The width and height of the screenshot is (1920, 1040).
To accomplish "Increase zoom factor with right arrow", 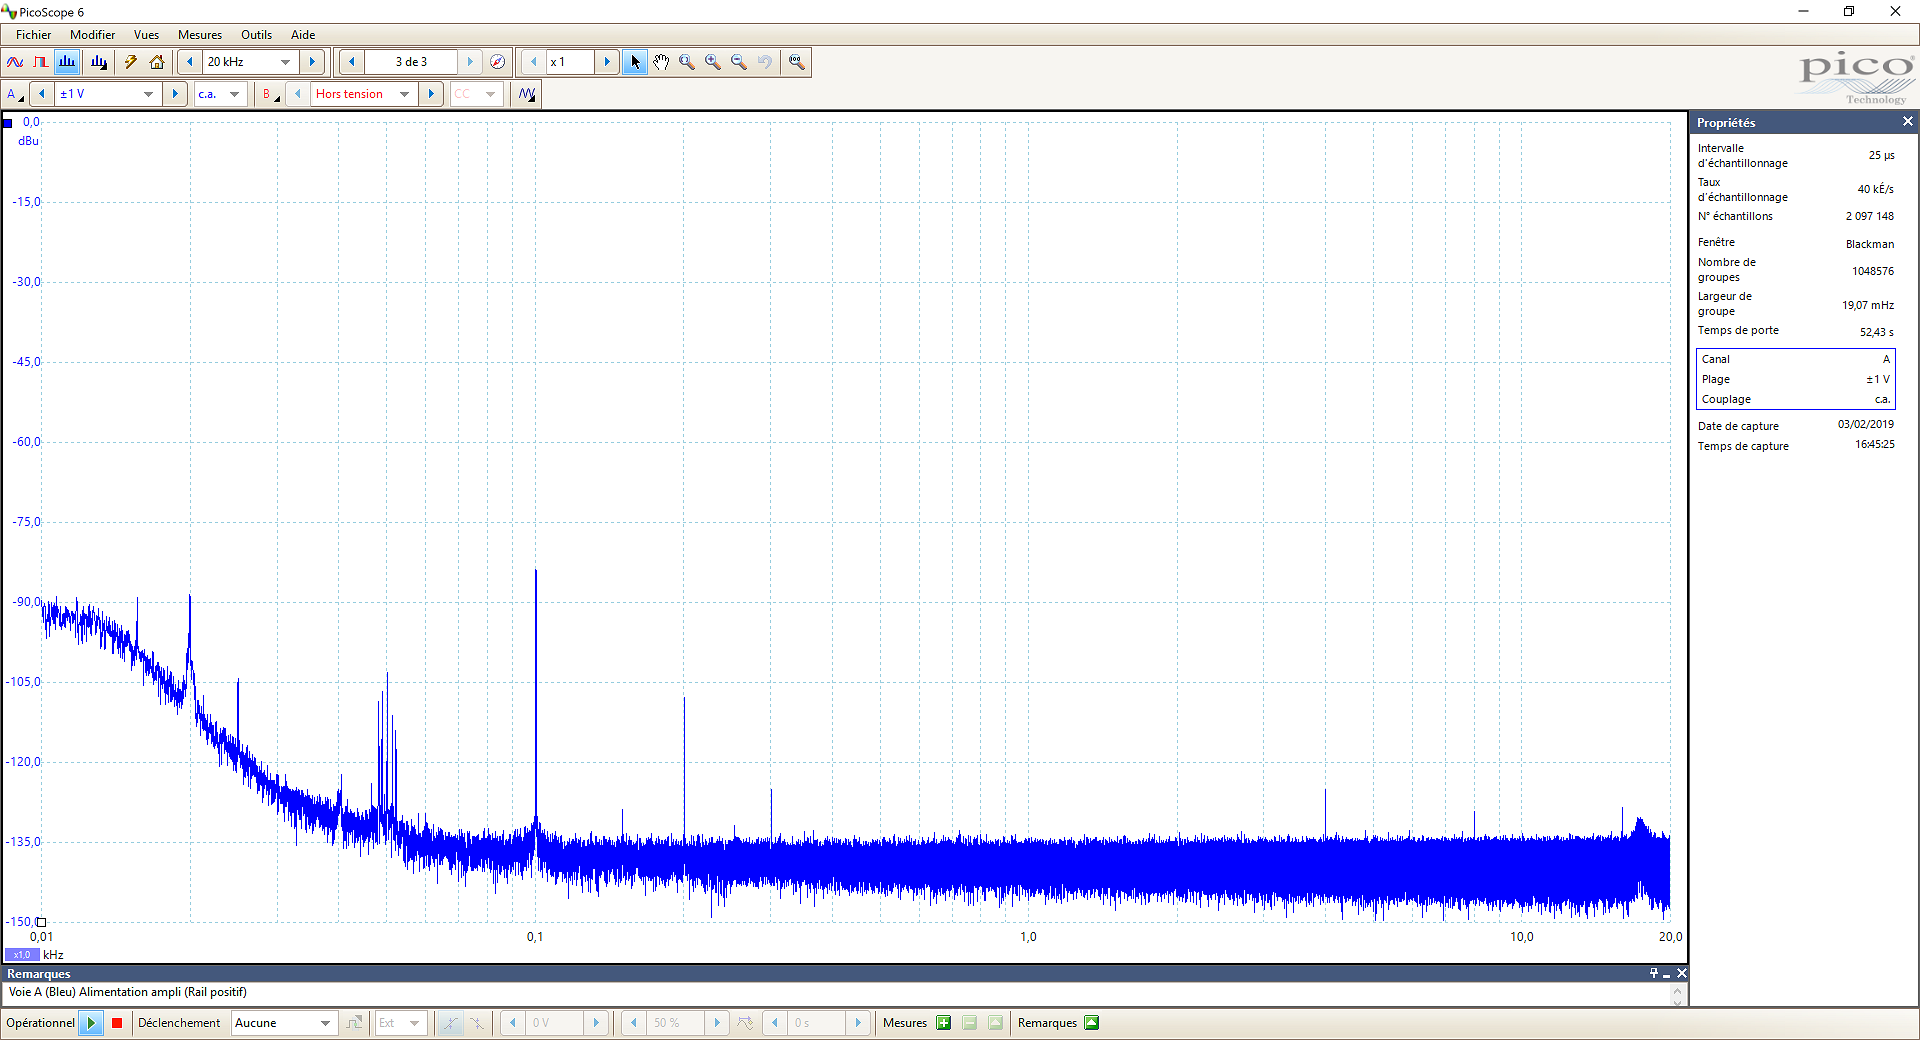I will point(607,62).
